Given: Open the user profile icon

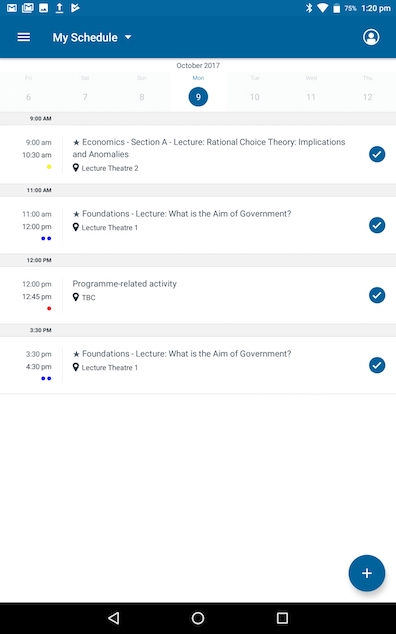Looking at the screenshot, I should click(371, 37).
